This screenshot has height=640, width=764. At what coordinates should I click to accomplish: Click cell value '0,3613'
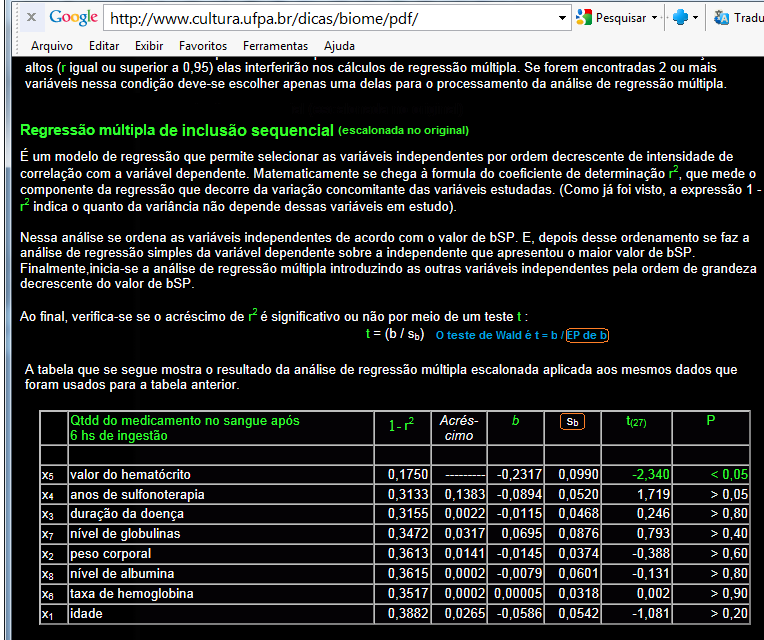(408, 554)
